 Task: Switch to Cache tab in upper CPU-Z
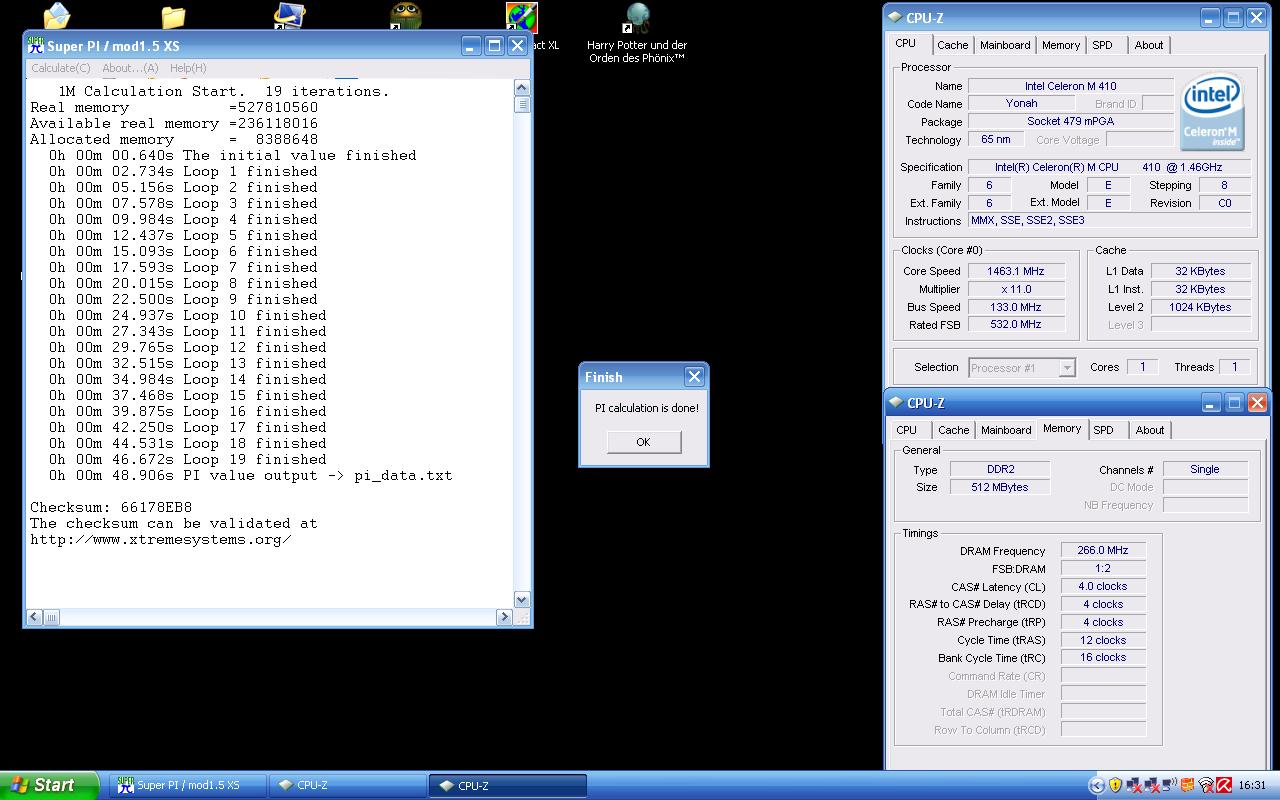point(952,45)
